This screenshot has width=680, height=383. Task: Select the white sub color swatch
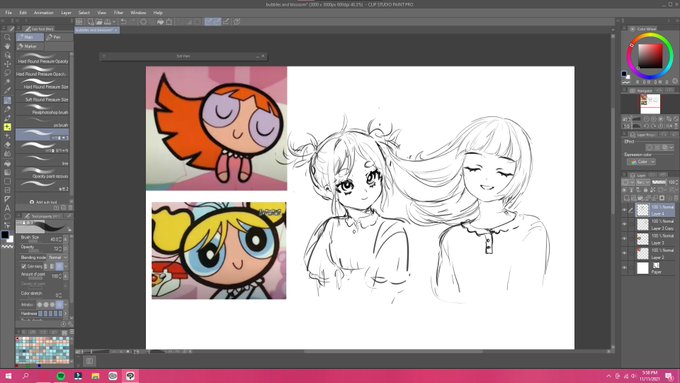[x=10, y=239]
